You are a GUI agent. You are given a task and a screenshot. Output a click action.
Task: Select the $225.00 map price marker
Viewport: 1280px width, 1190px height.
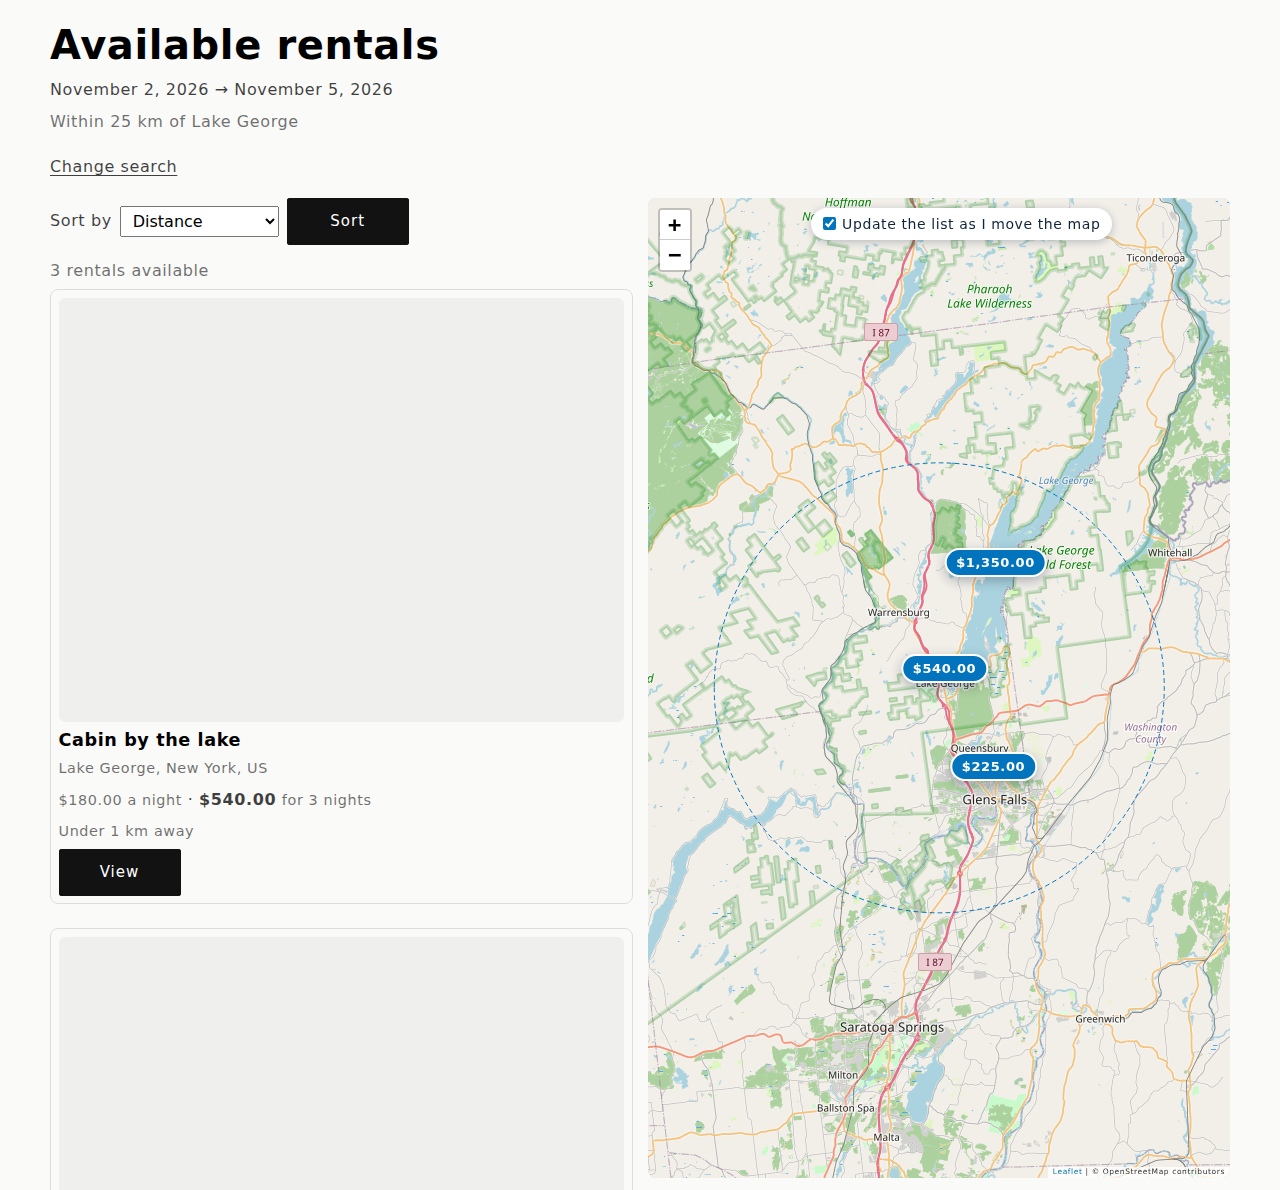coord(993,767)
